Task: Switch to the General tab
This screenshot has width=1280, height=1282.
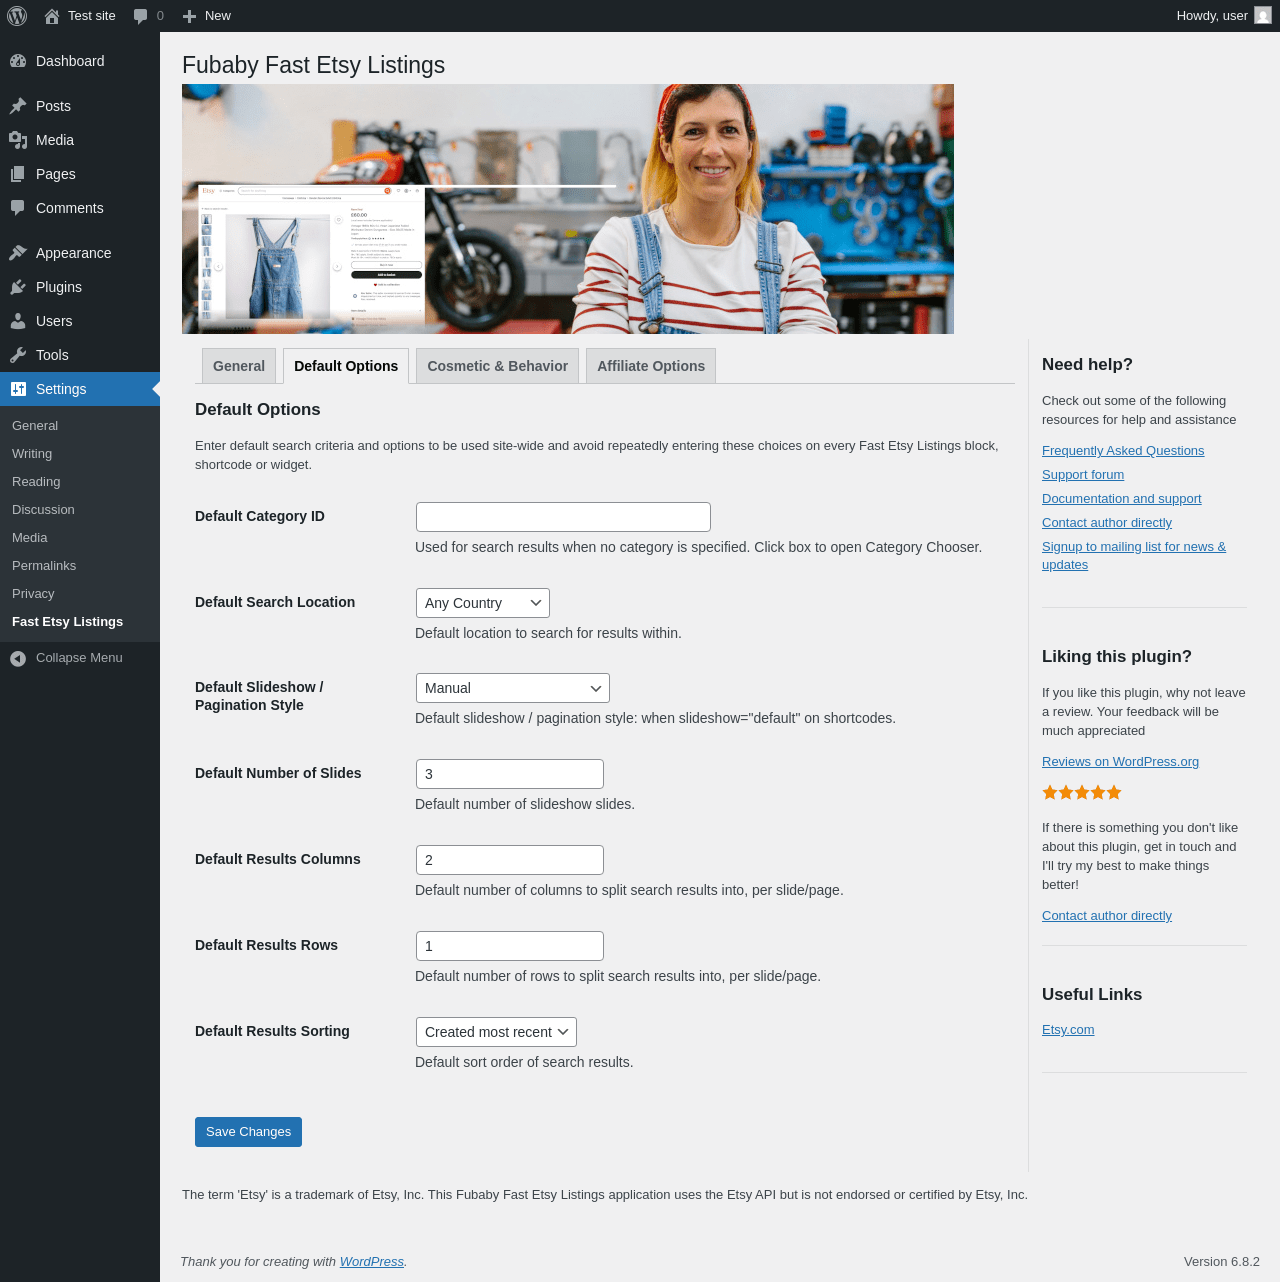Action: (239, 366)
